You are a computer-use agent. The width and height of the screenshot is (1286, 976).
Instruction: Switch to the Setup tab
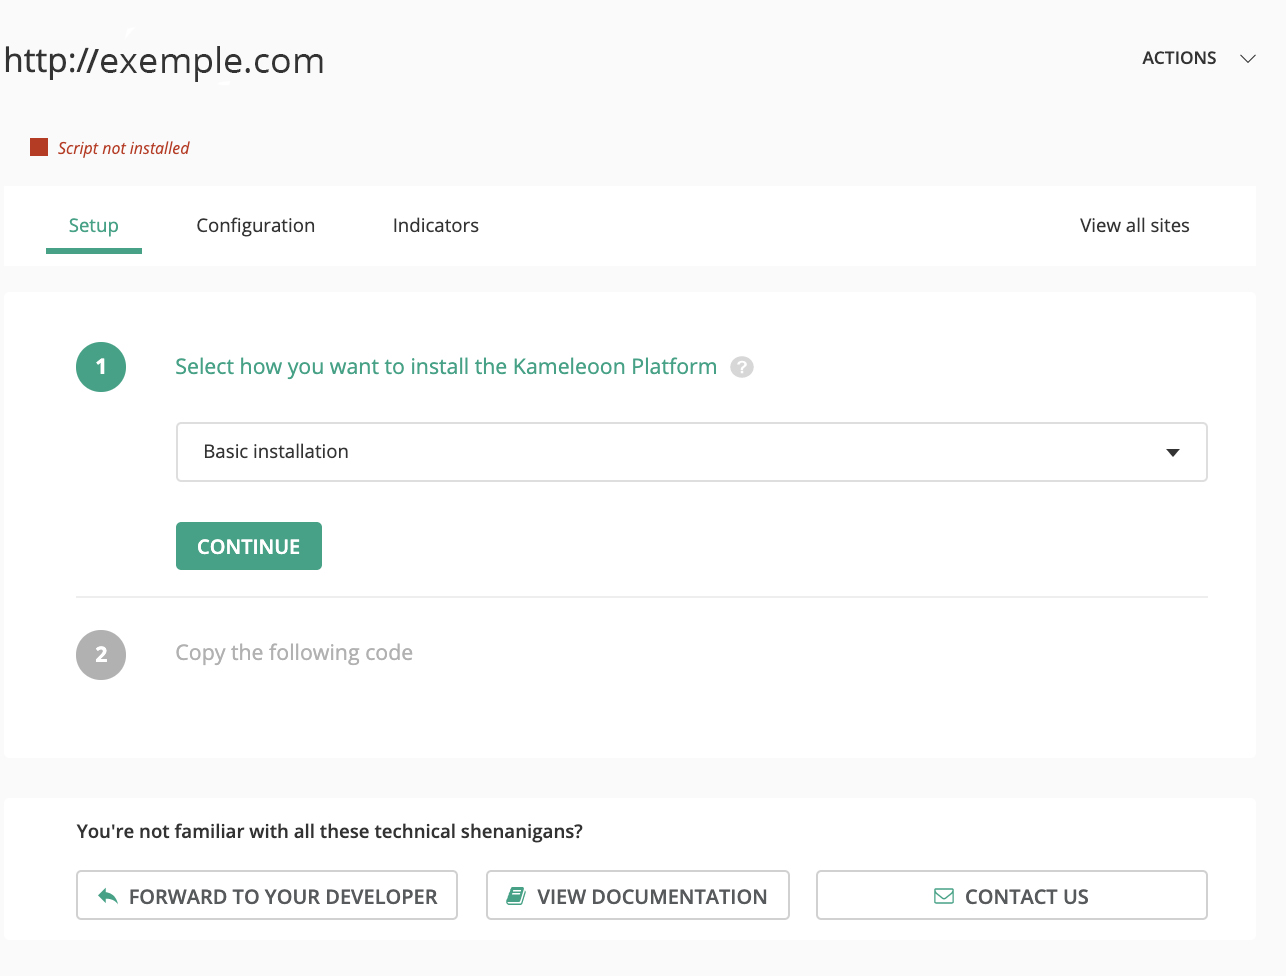coord(94,226)
